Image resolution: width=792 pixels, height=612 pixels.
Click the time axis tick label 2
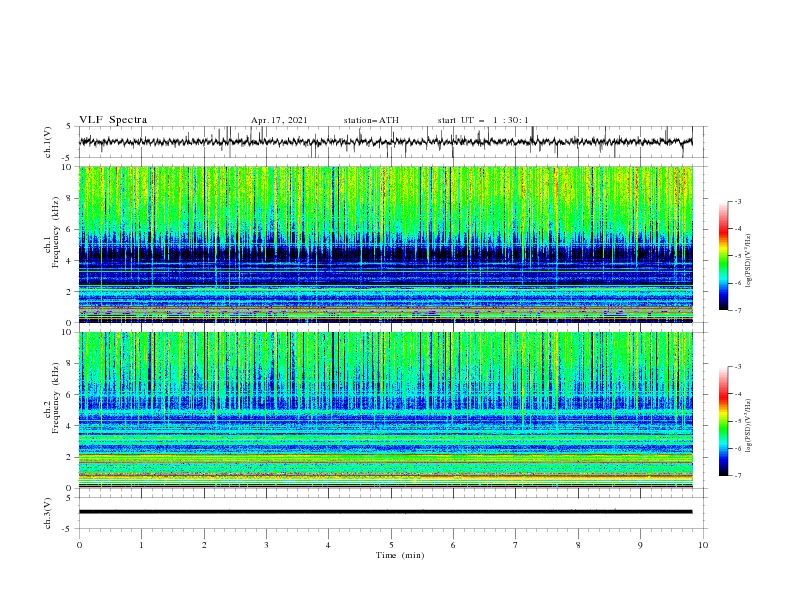click(204, 545)
